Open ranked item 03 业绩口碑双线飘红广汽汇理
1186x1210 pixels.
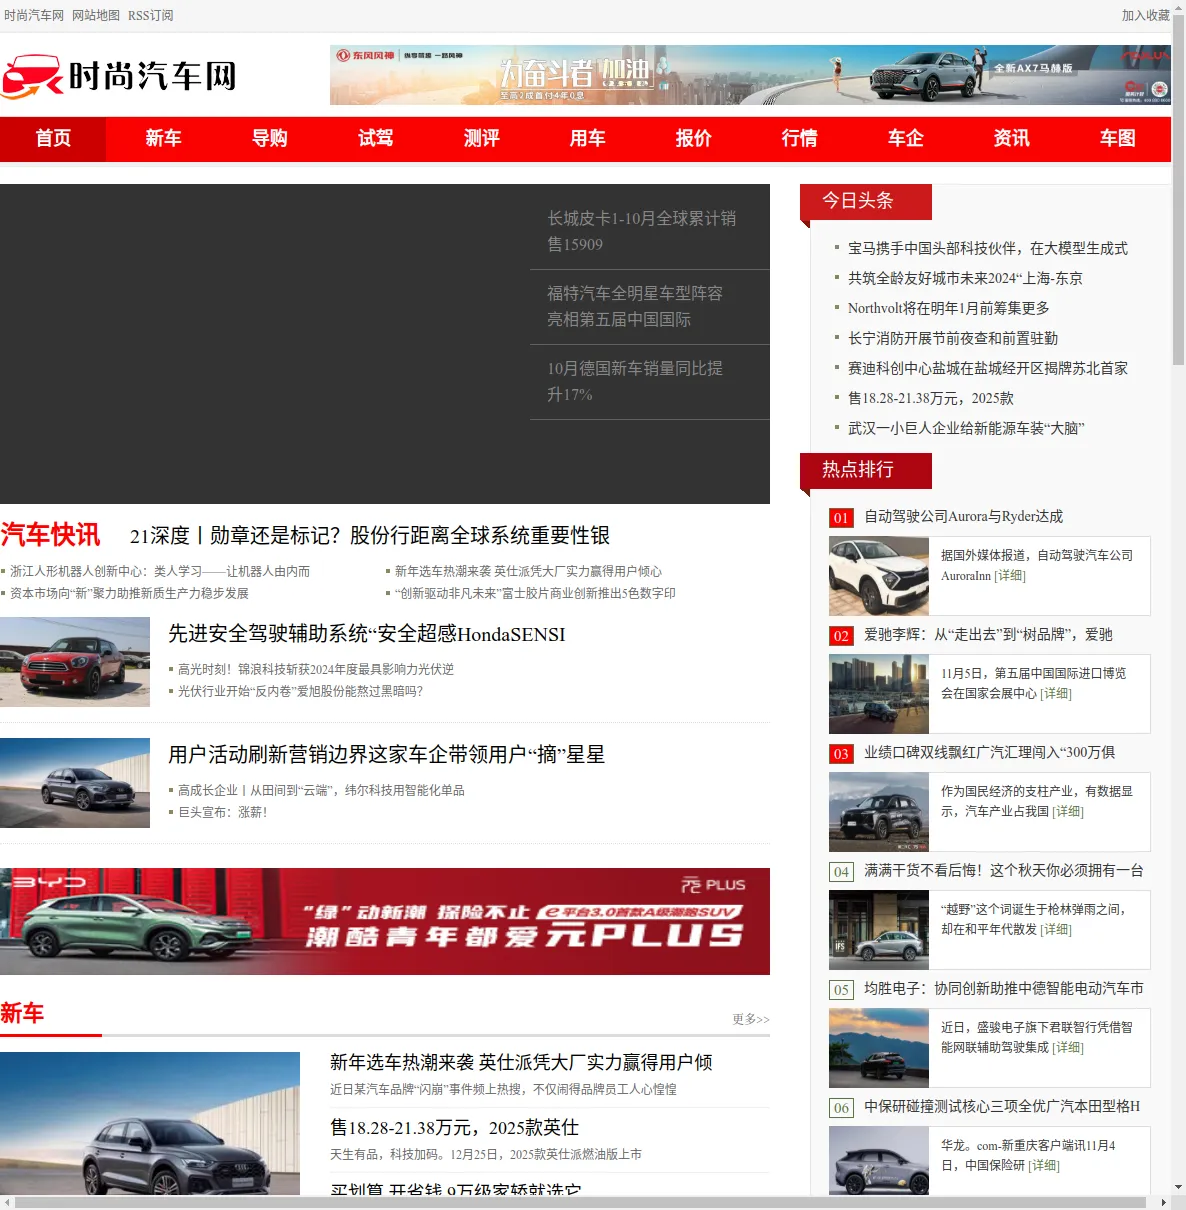pos(989,753)
